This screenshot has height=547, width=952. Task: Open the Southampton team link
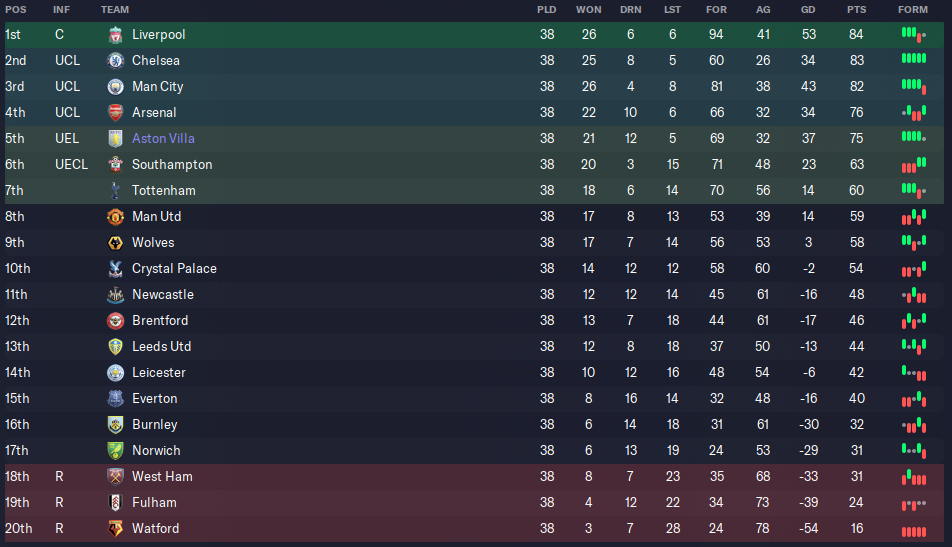pos(172,165)
